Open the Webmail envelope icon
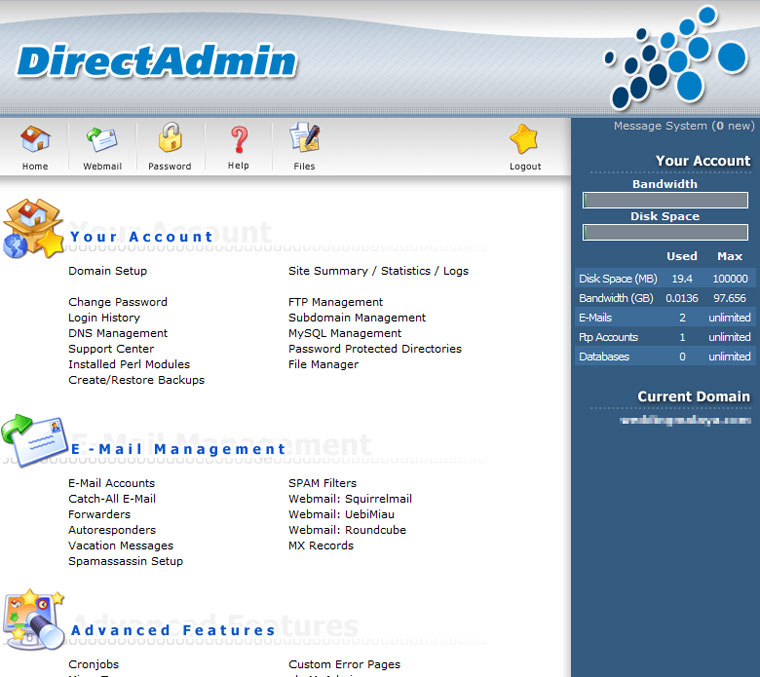This screenshot has height=677, width=760. point(102,140)
